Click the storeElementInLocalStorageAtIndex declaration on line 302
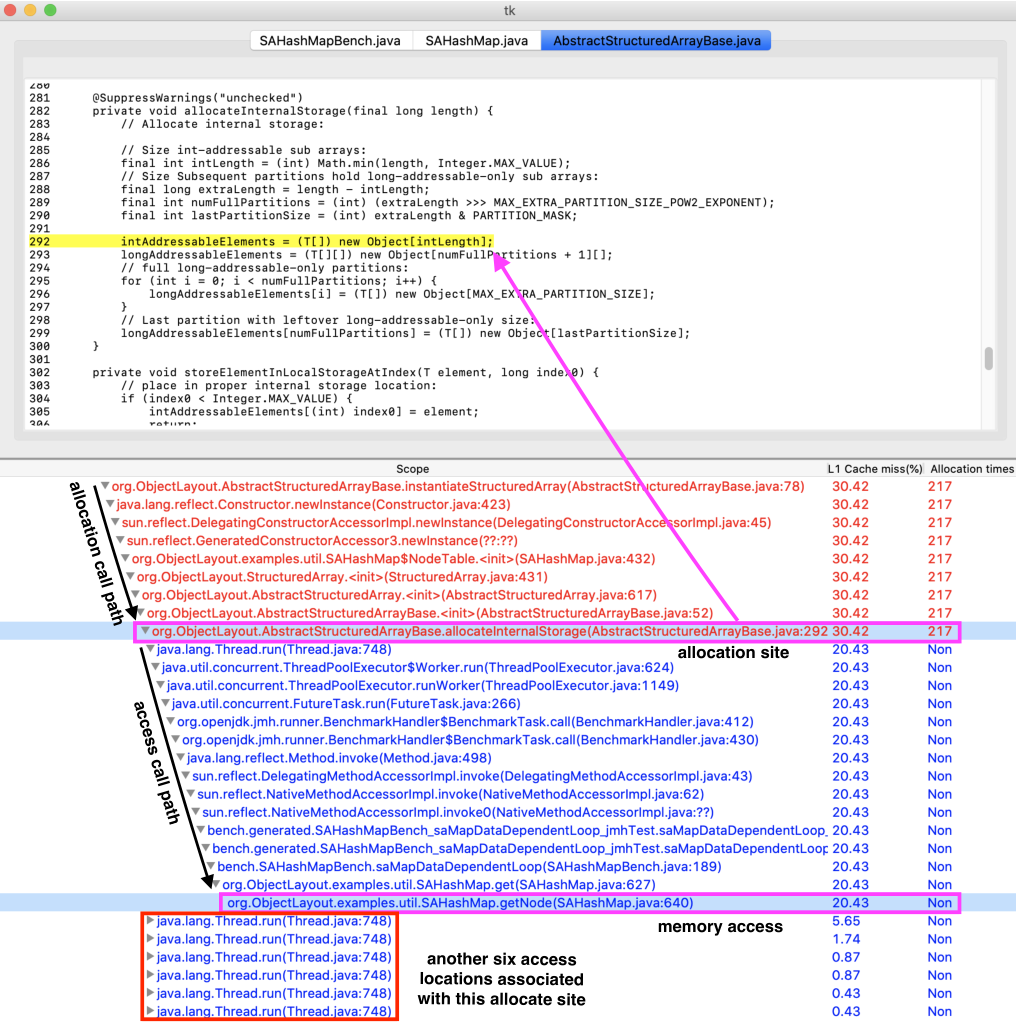 pos(345,373)
